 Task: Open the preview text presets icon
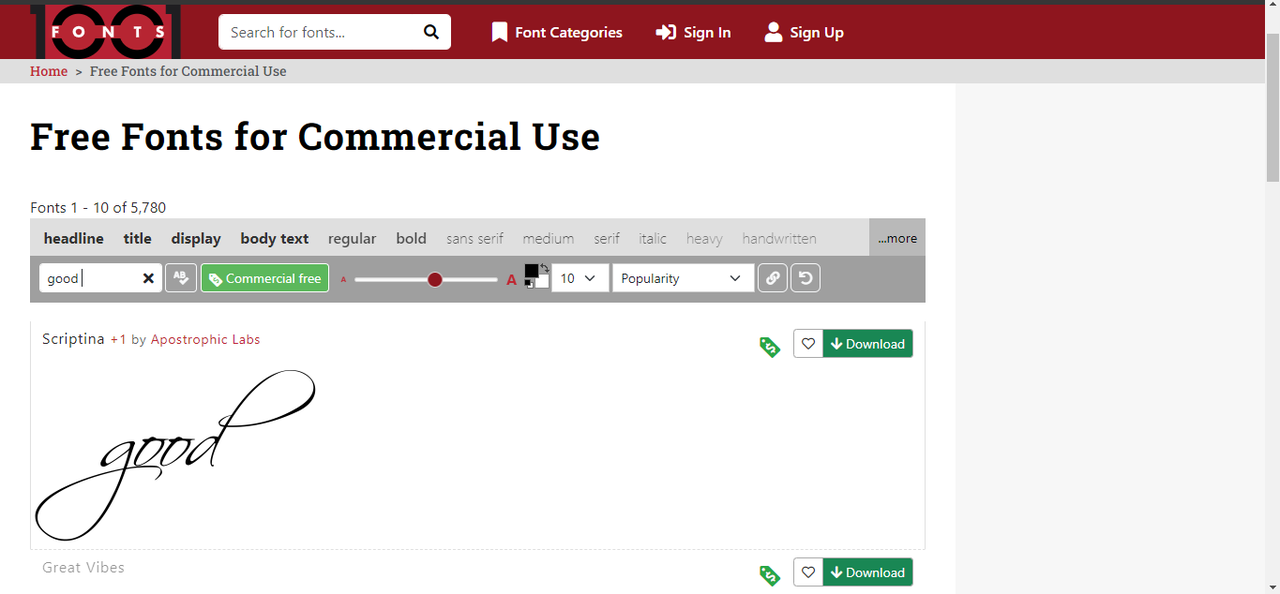[x=181, y=278]
